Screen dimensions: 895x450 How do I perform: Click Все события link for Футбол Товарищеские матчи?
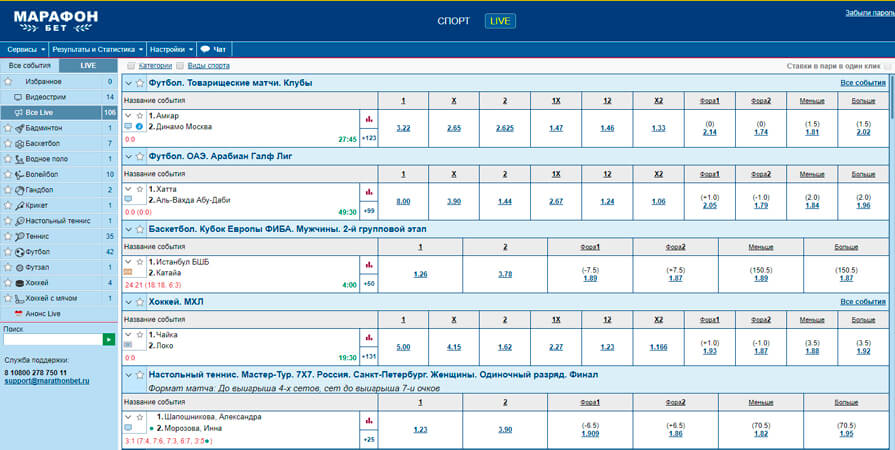pos(862,83)
